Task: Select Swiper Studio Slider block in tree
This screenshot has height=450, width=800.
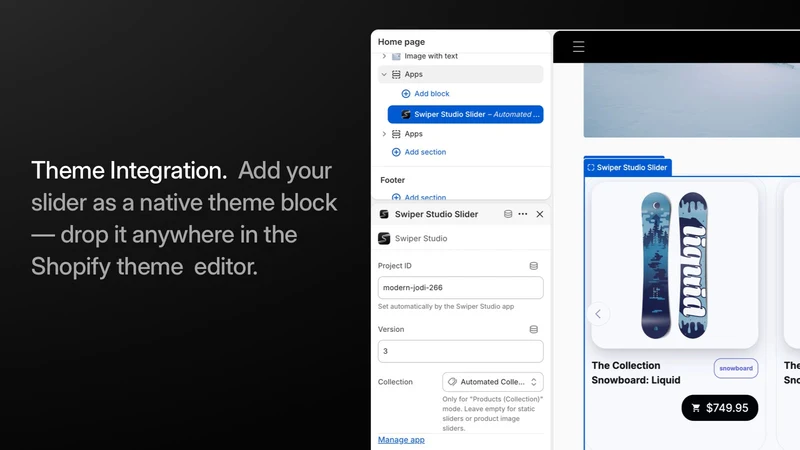Action: point(465,114)
